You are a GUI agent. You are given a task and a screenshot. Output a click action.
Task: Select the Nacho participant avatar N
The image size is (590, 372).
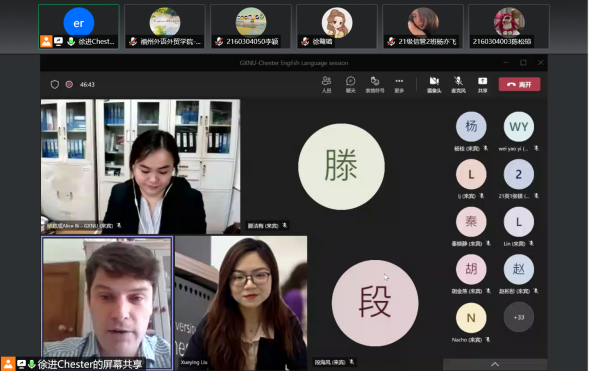(471, 318)
